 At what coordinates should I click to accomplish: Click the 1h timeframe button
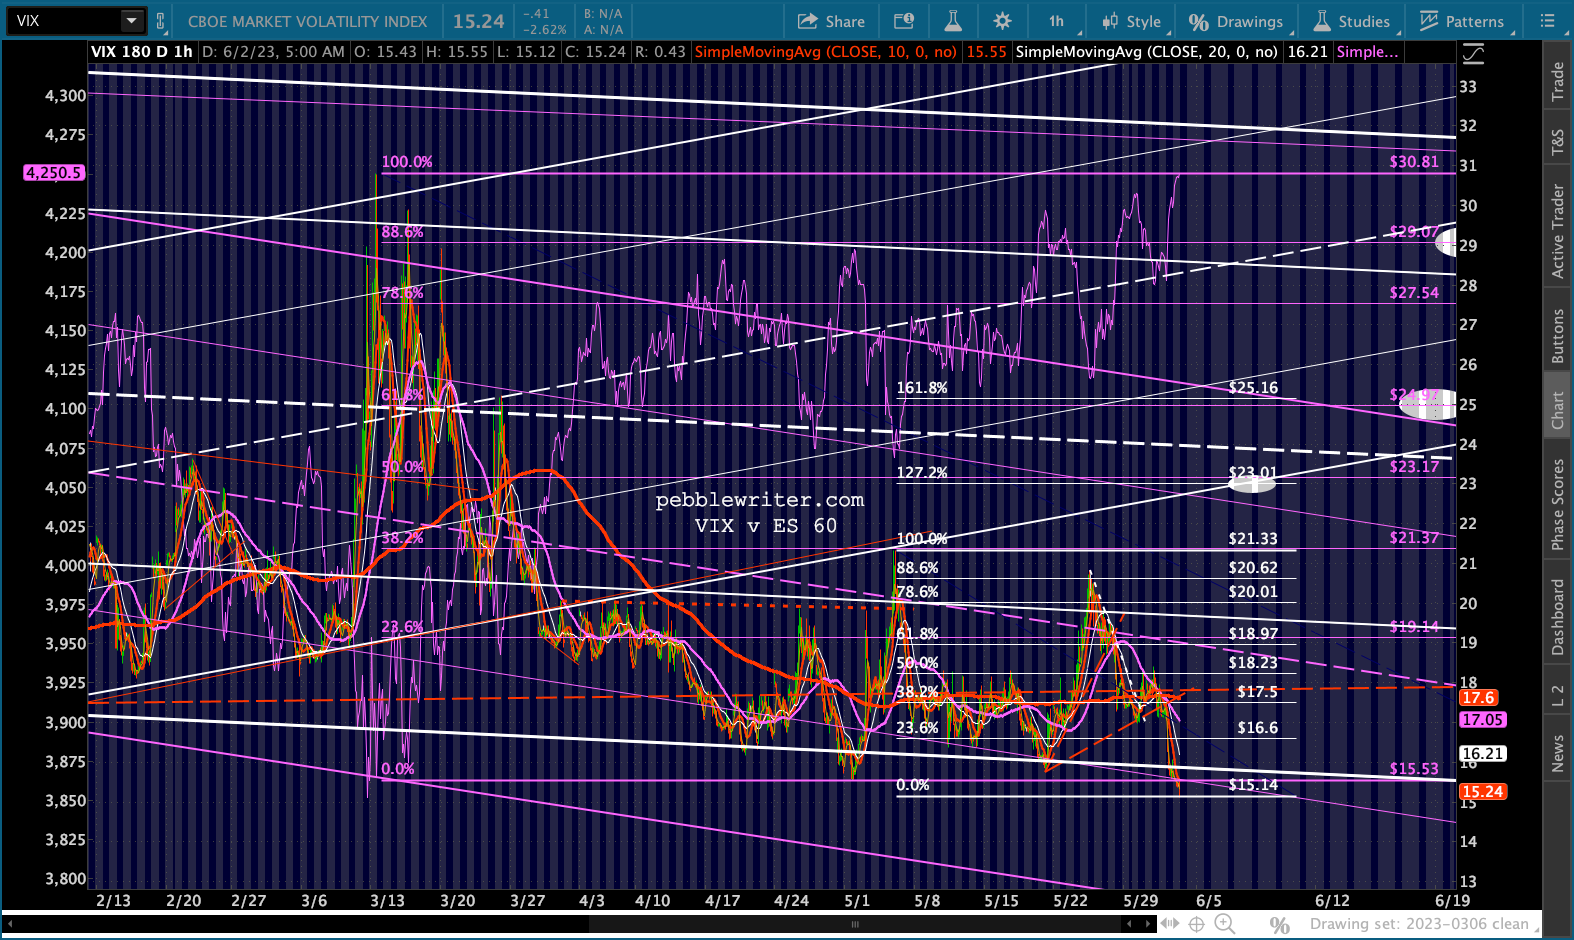[1056, 21]
